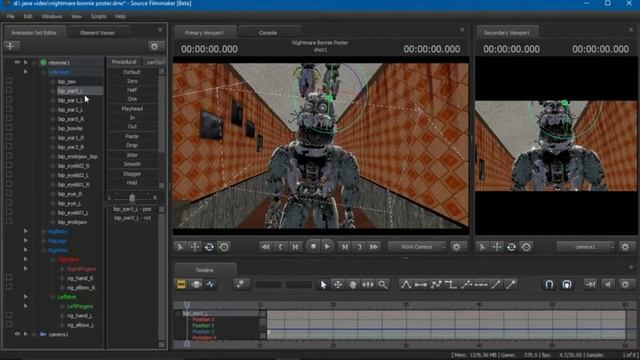Expand the nbonnie1 animation set arrow
The image size is (640, 360).
[x=26, y=62]
